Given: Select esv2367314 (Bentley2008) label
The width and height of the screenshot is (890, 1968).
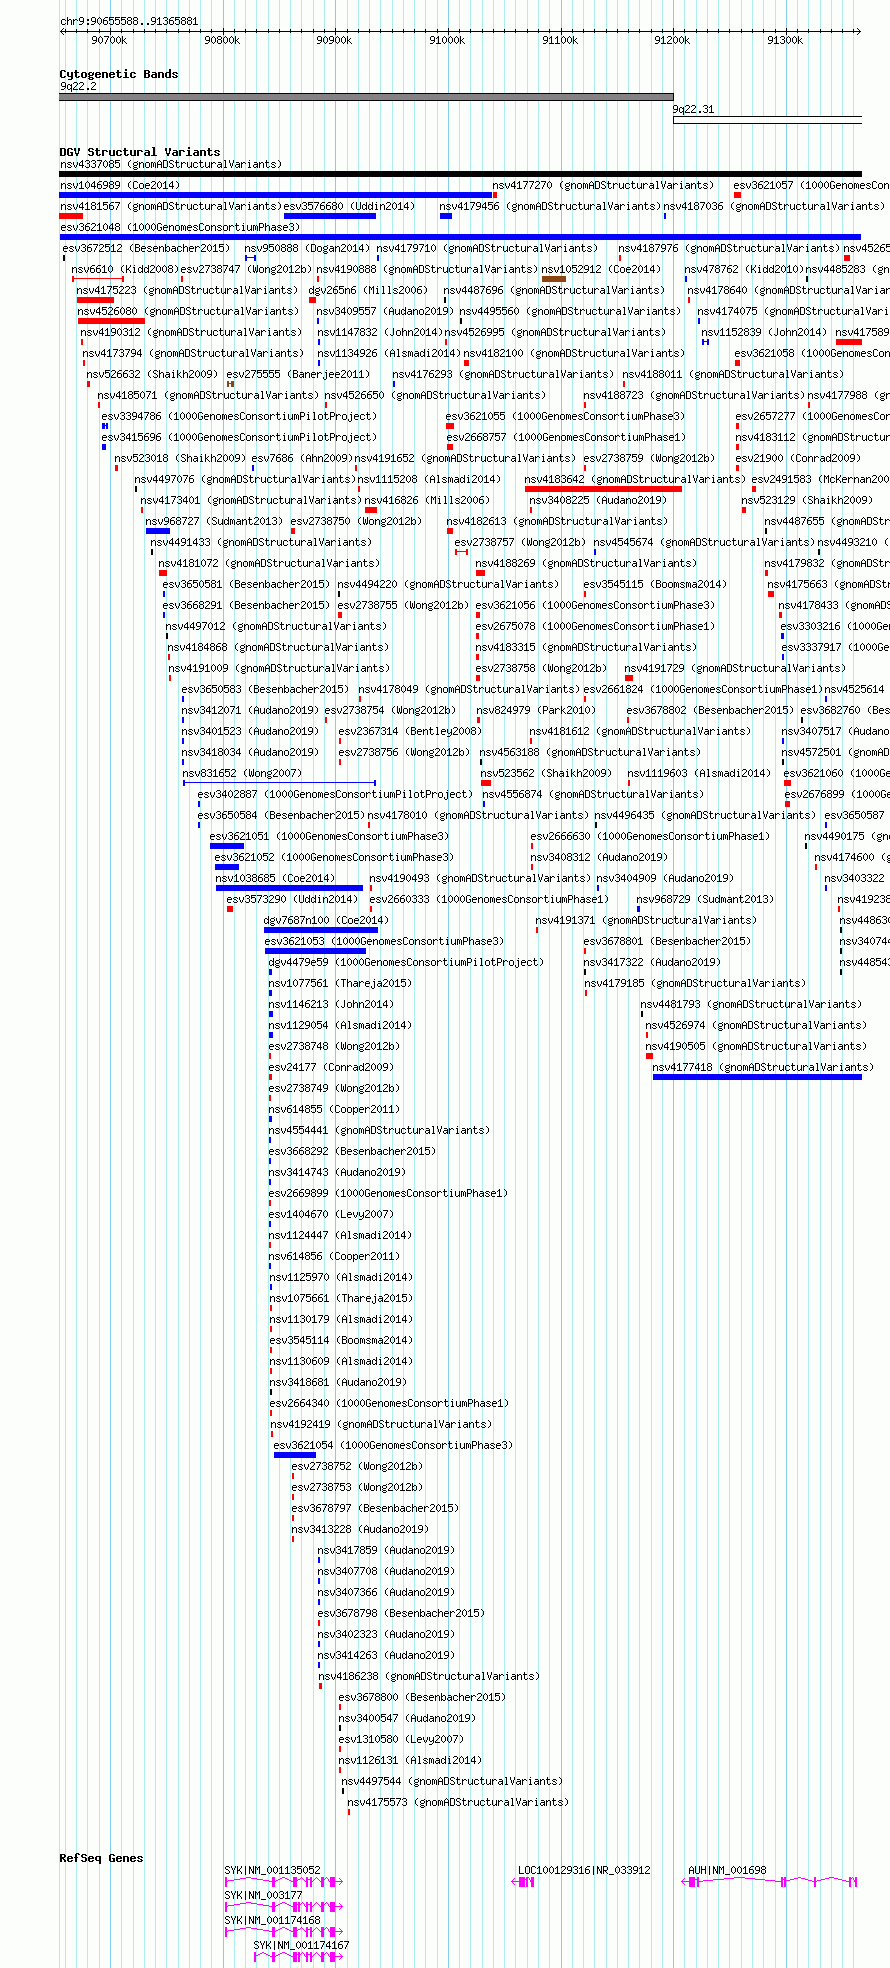Looking at the screenshot, I should point(409,731).
